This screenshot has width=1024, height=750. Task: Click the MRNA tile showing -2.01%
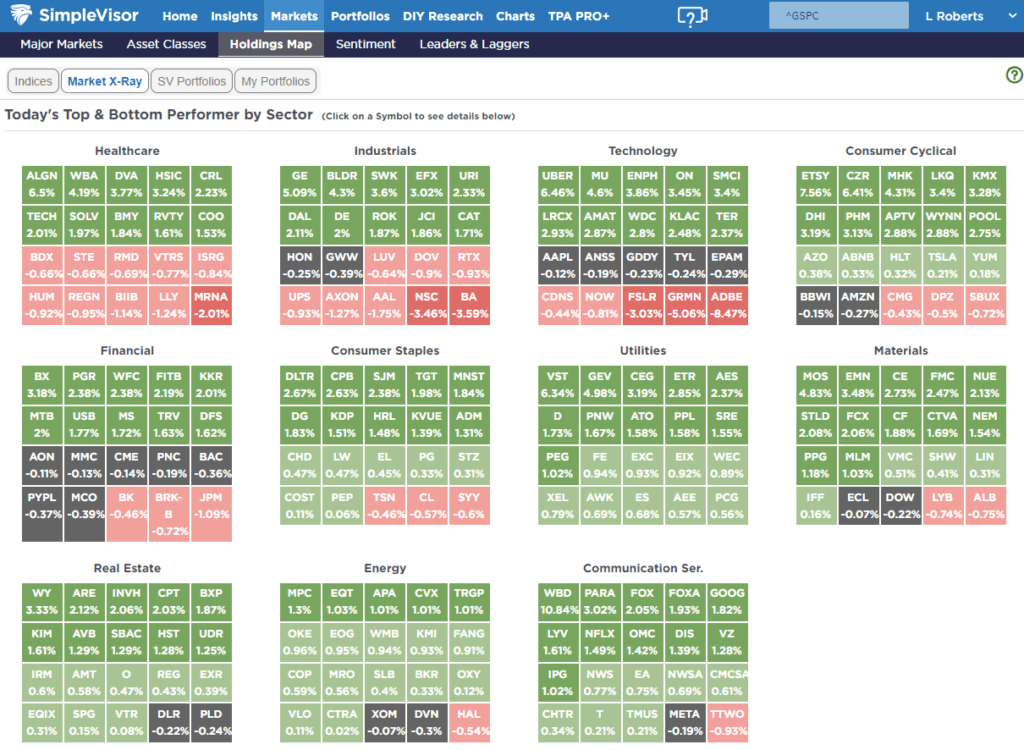point(211,305)
